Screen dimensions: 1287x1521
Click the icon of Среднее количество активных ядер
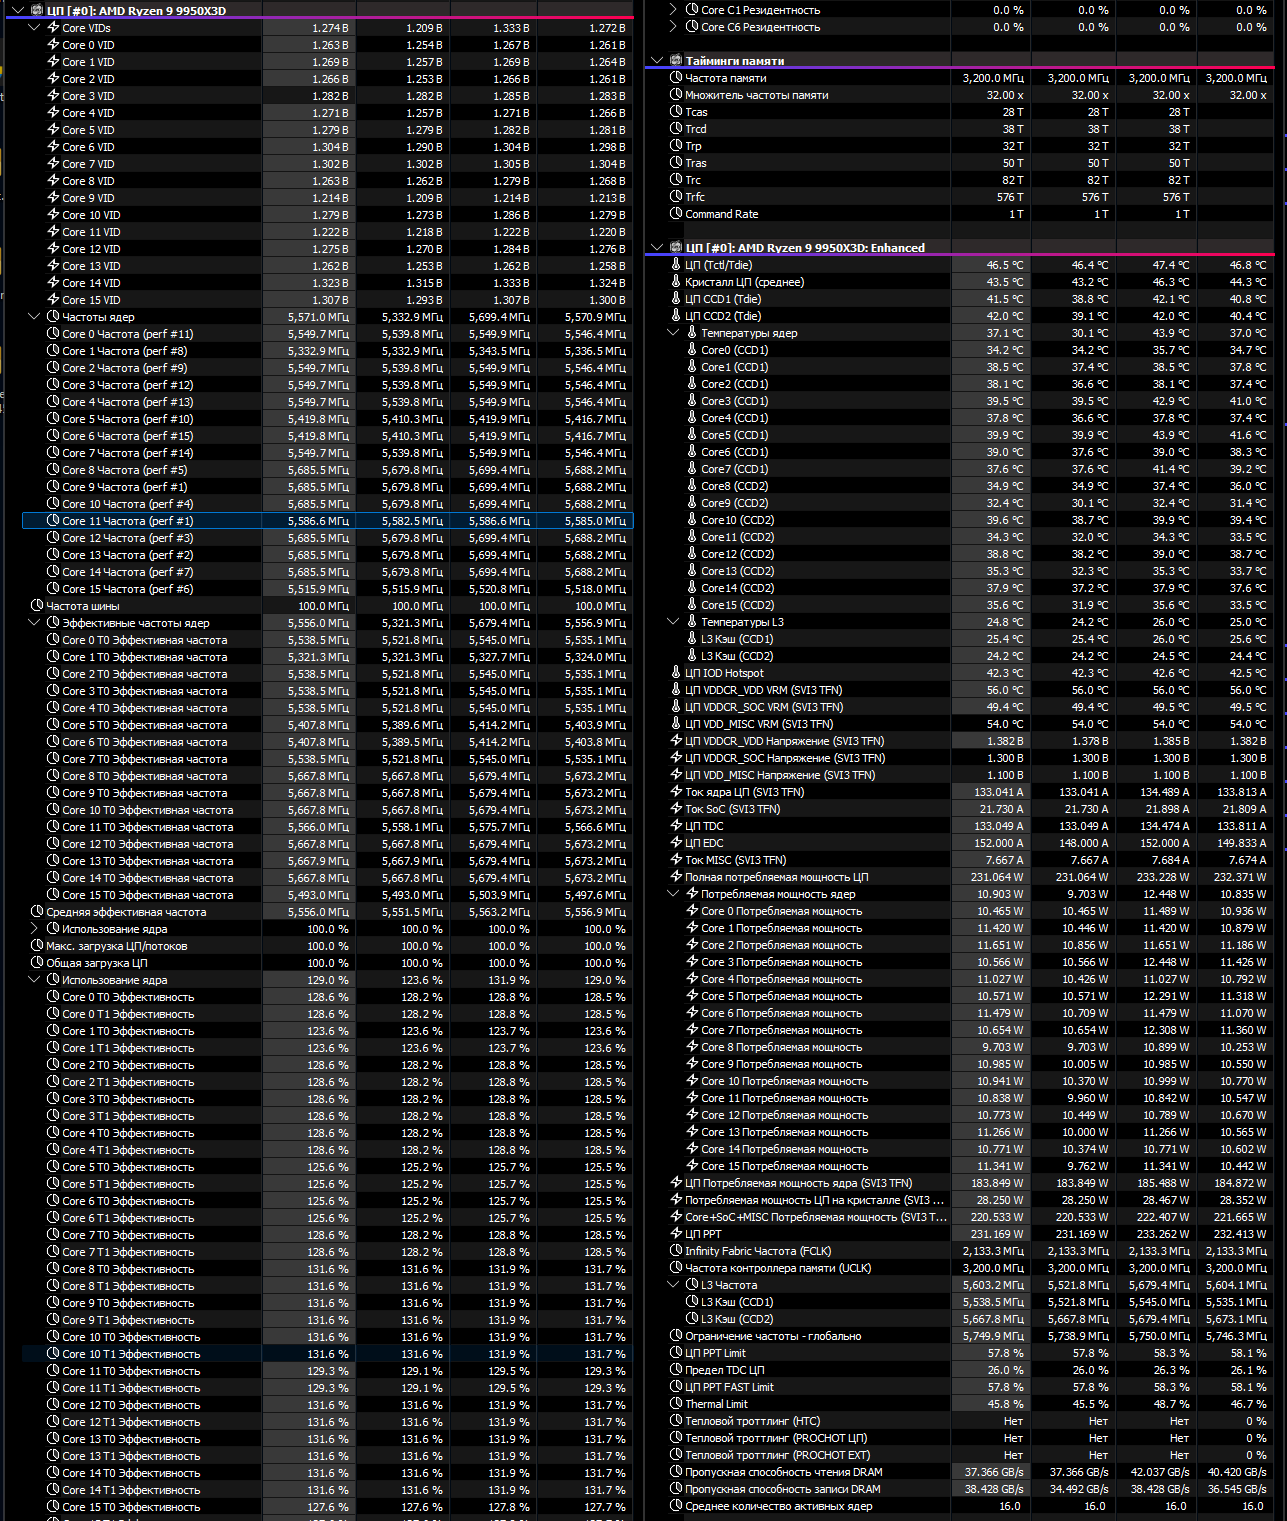pyautogui.click(x=676, y=1506)
